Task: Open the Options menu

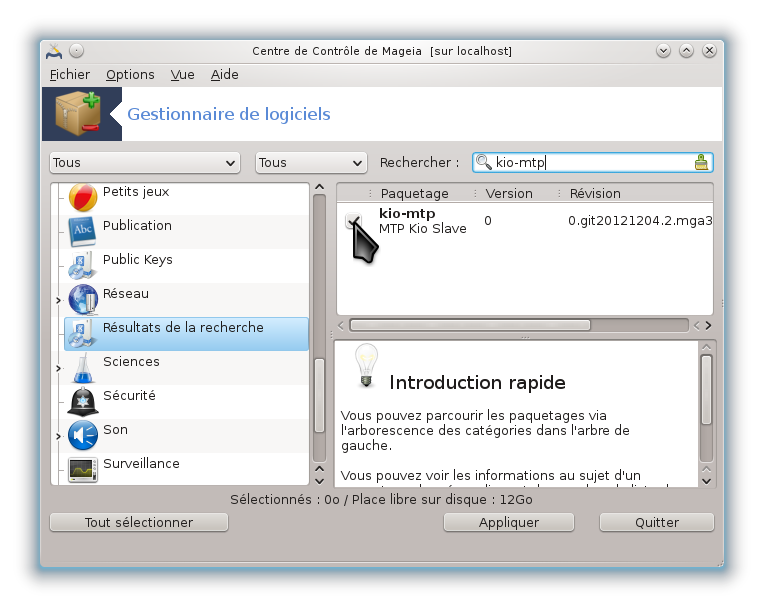Action: click(130, 75)
